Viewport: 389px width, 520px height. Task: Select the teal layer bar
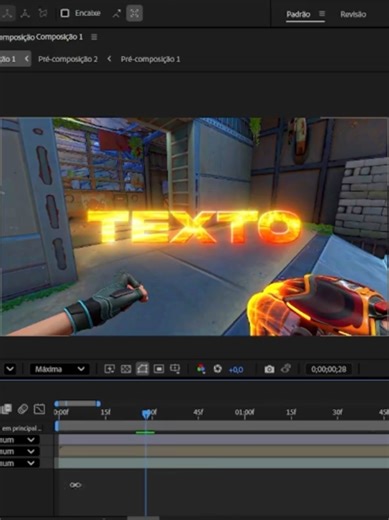[x=224, y=463]
